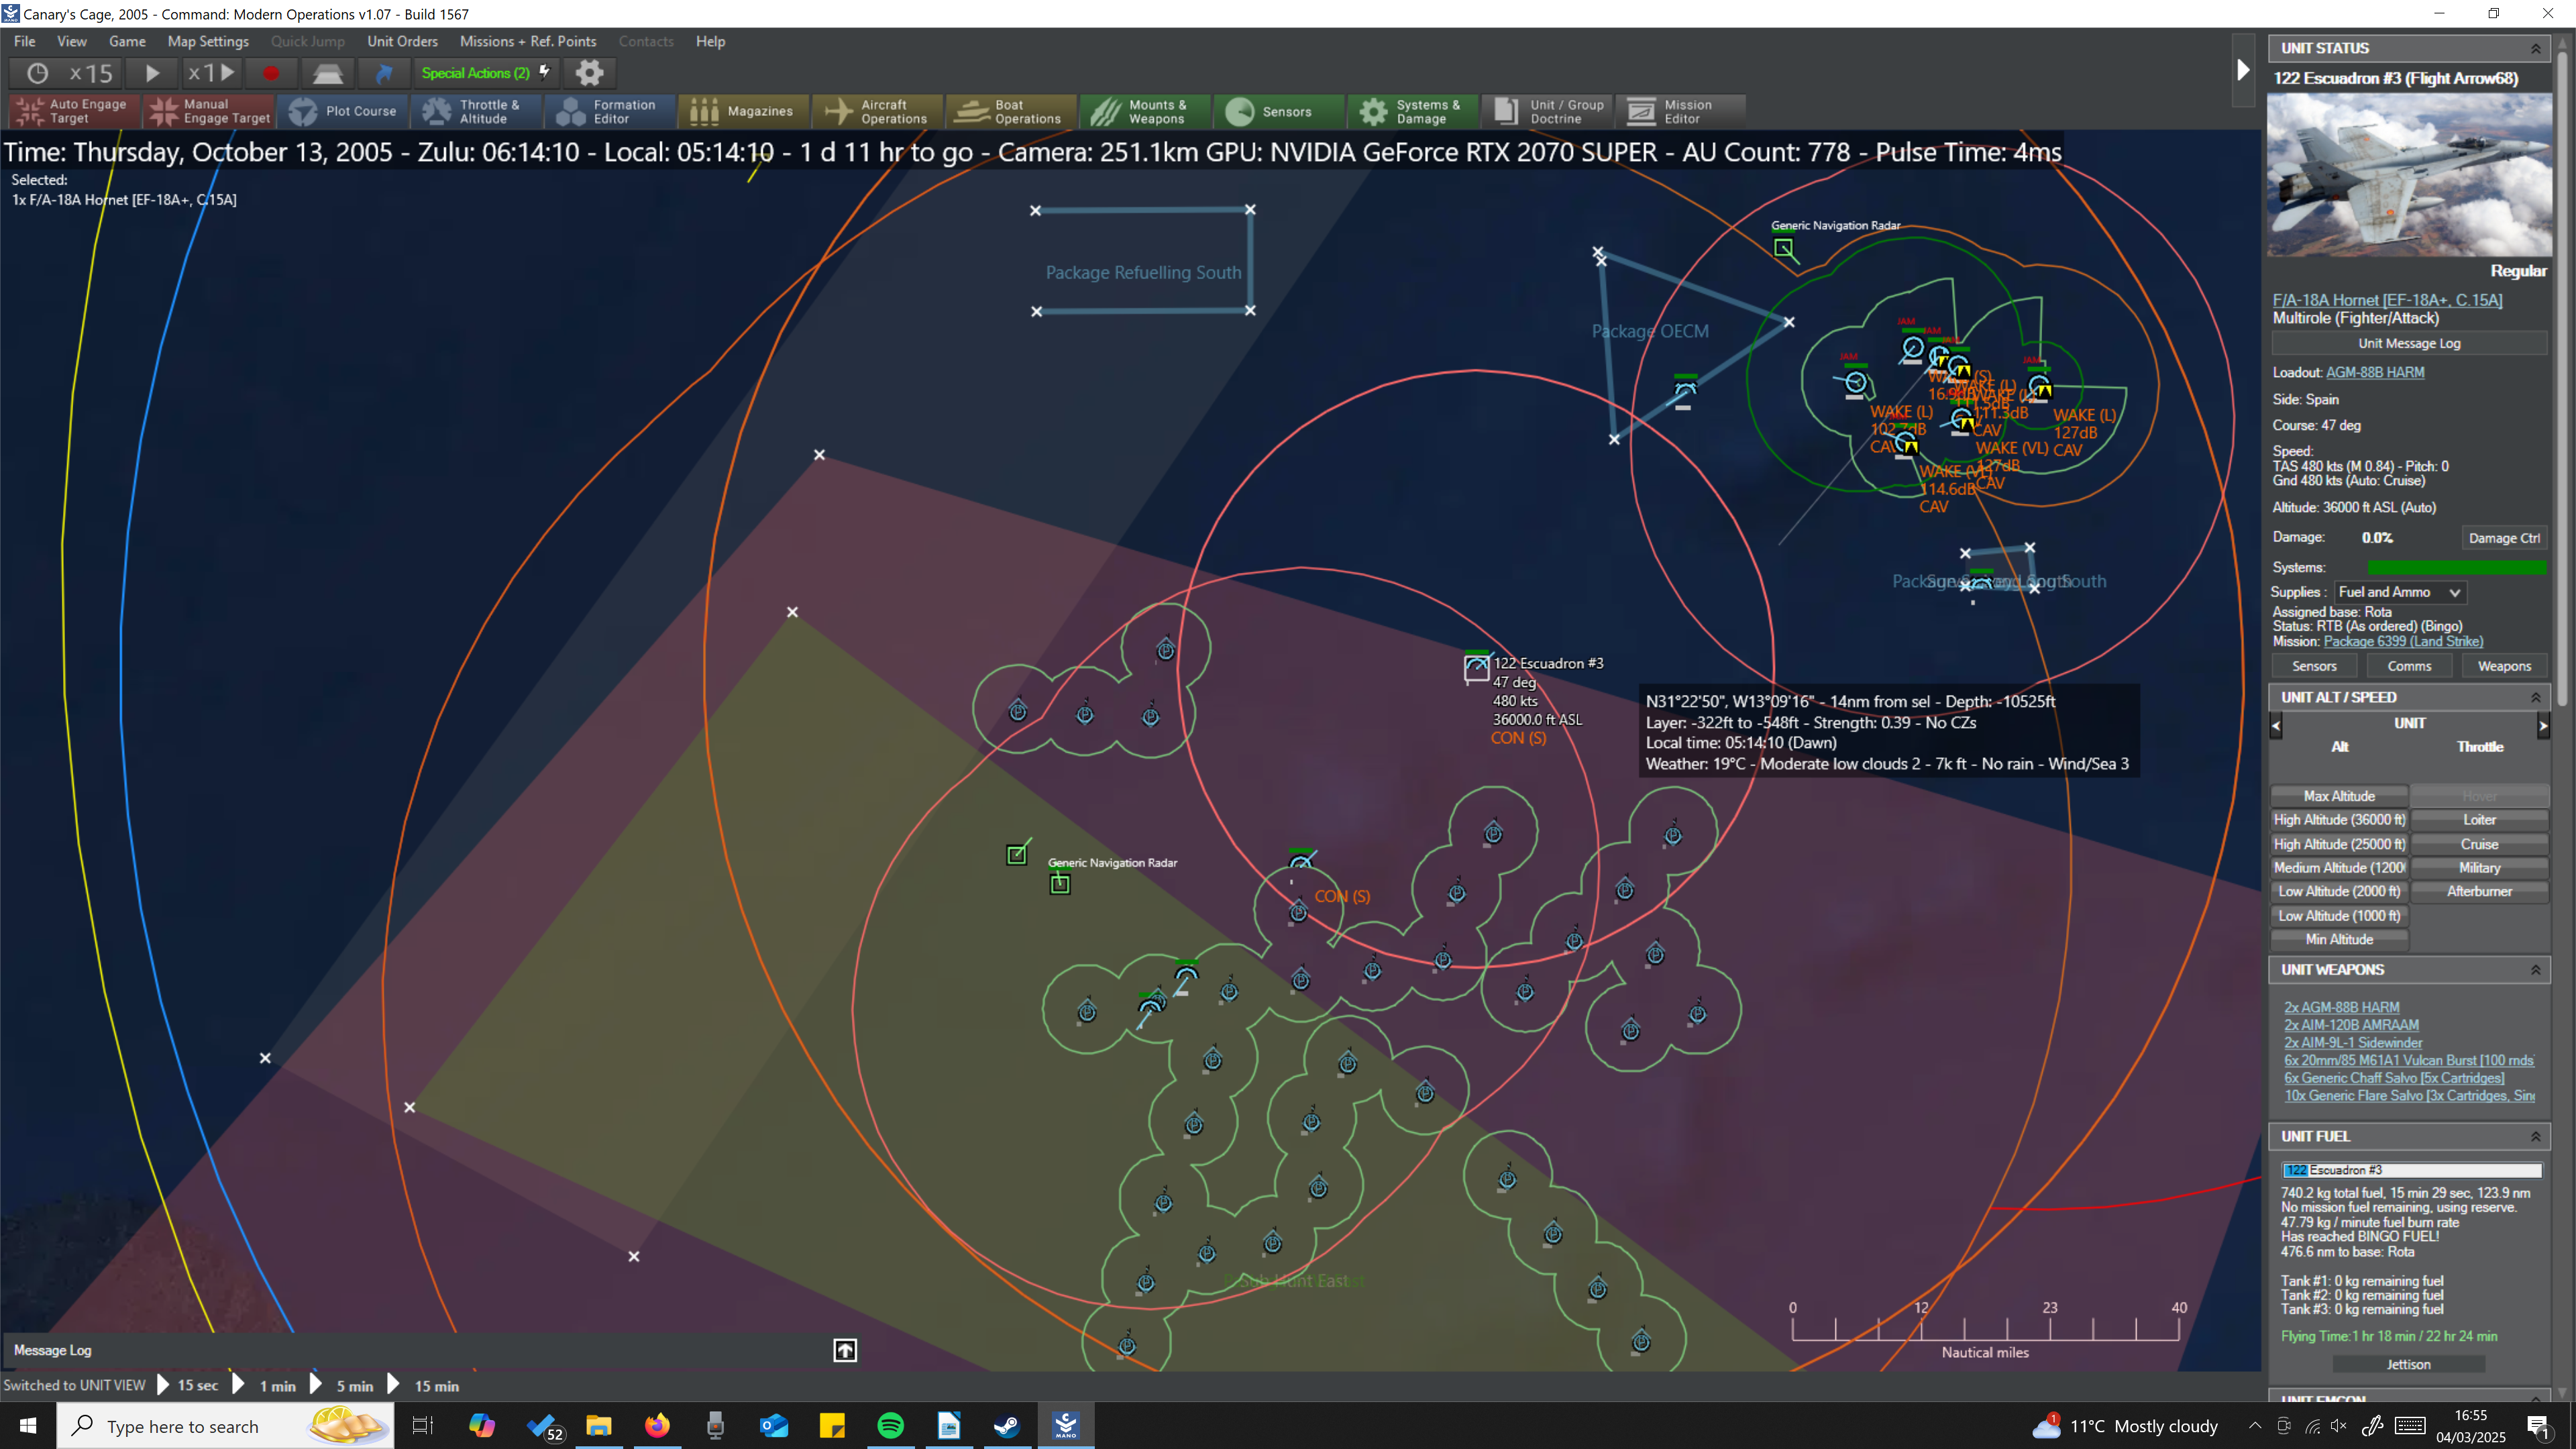Collapse the UNIT ALT / SPEED panel

[x=2535, y=697]
